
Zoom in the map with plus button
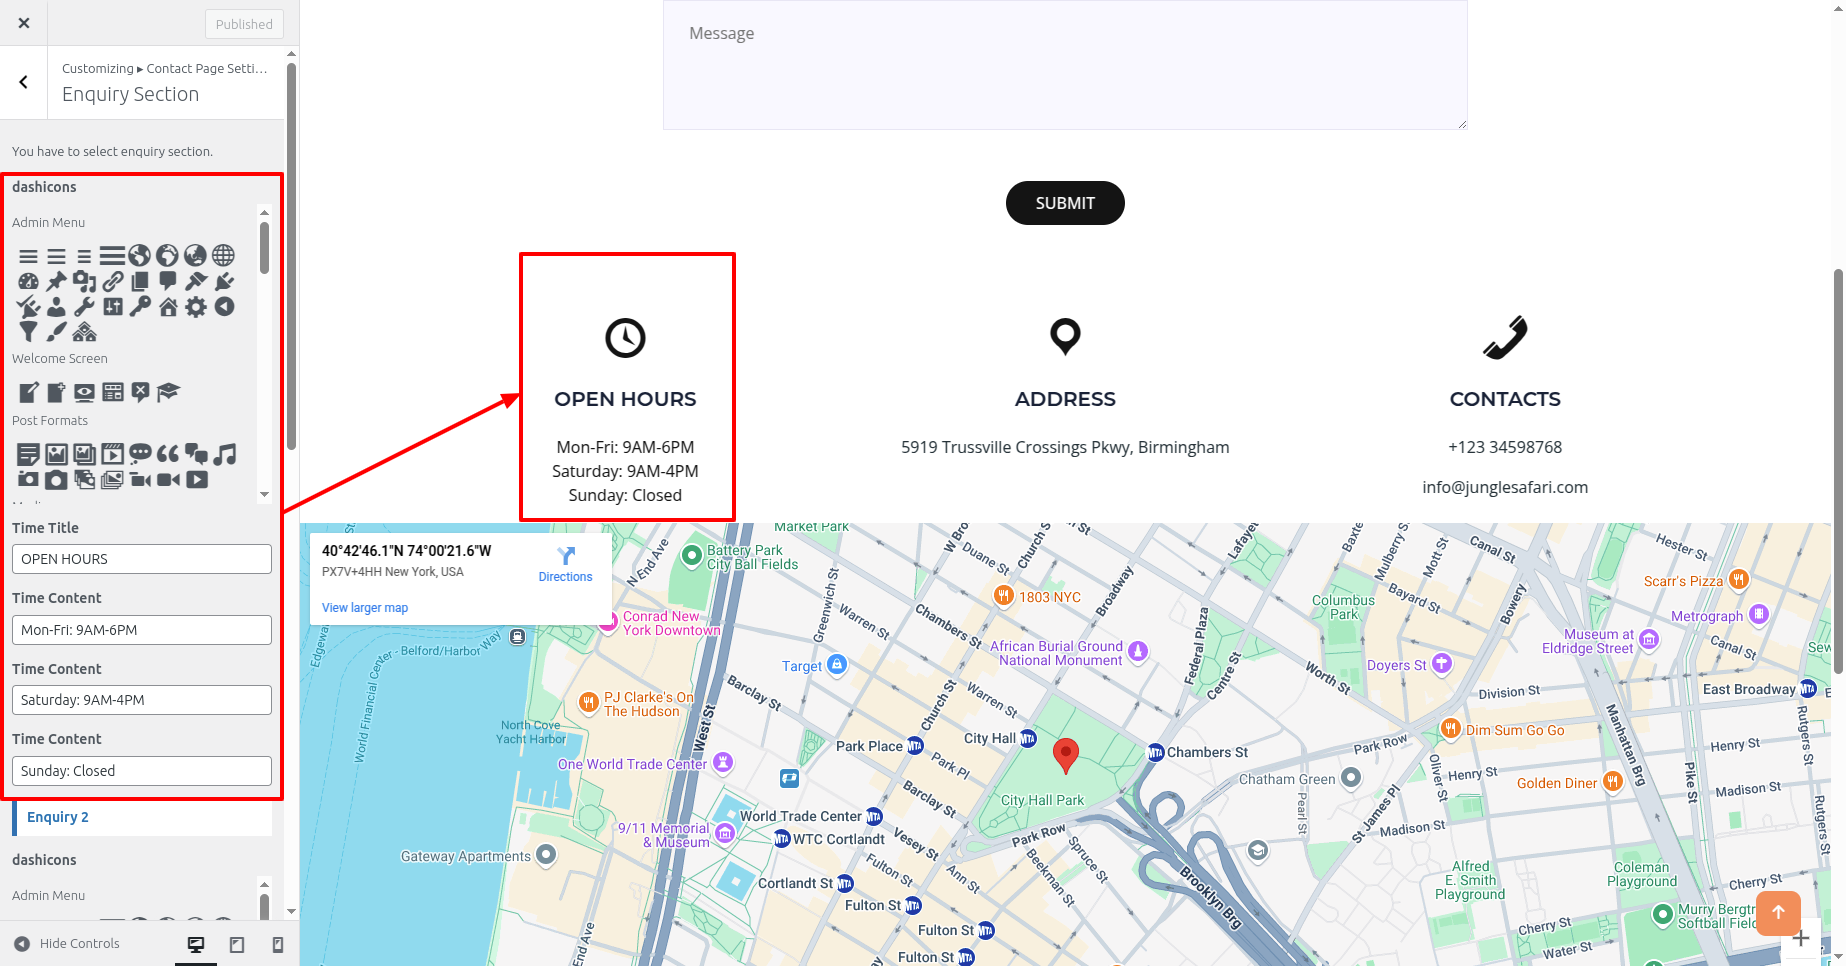pos(1801,938)
